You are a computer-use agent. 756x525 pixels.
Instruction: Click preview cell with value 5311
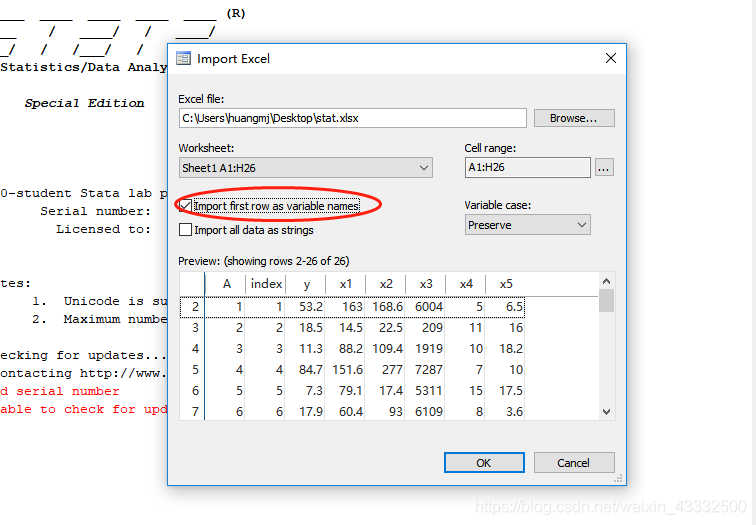point(425,390)
